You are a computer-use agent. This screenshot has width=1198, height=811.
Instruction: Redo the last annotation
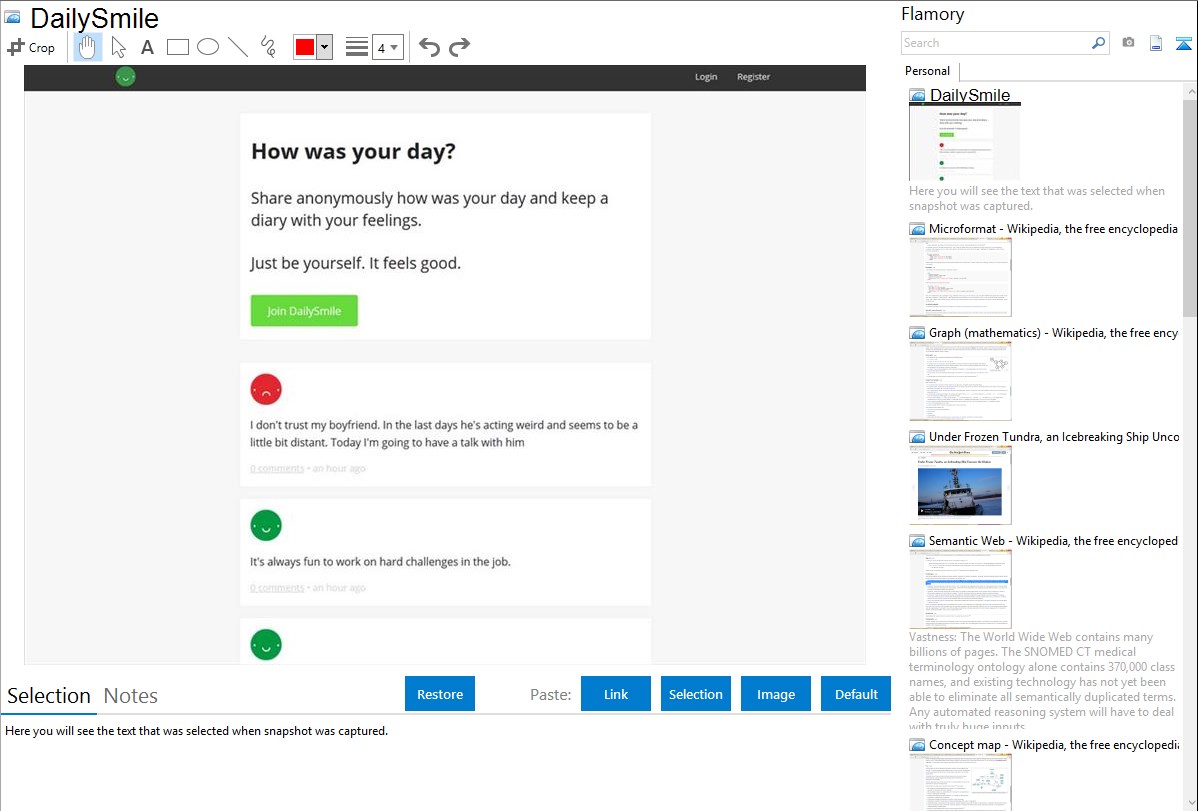(x=459, y=47)
